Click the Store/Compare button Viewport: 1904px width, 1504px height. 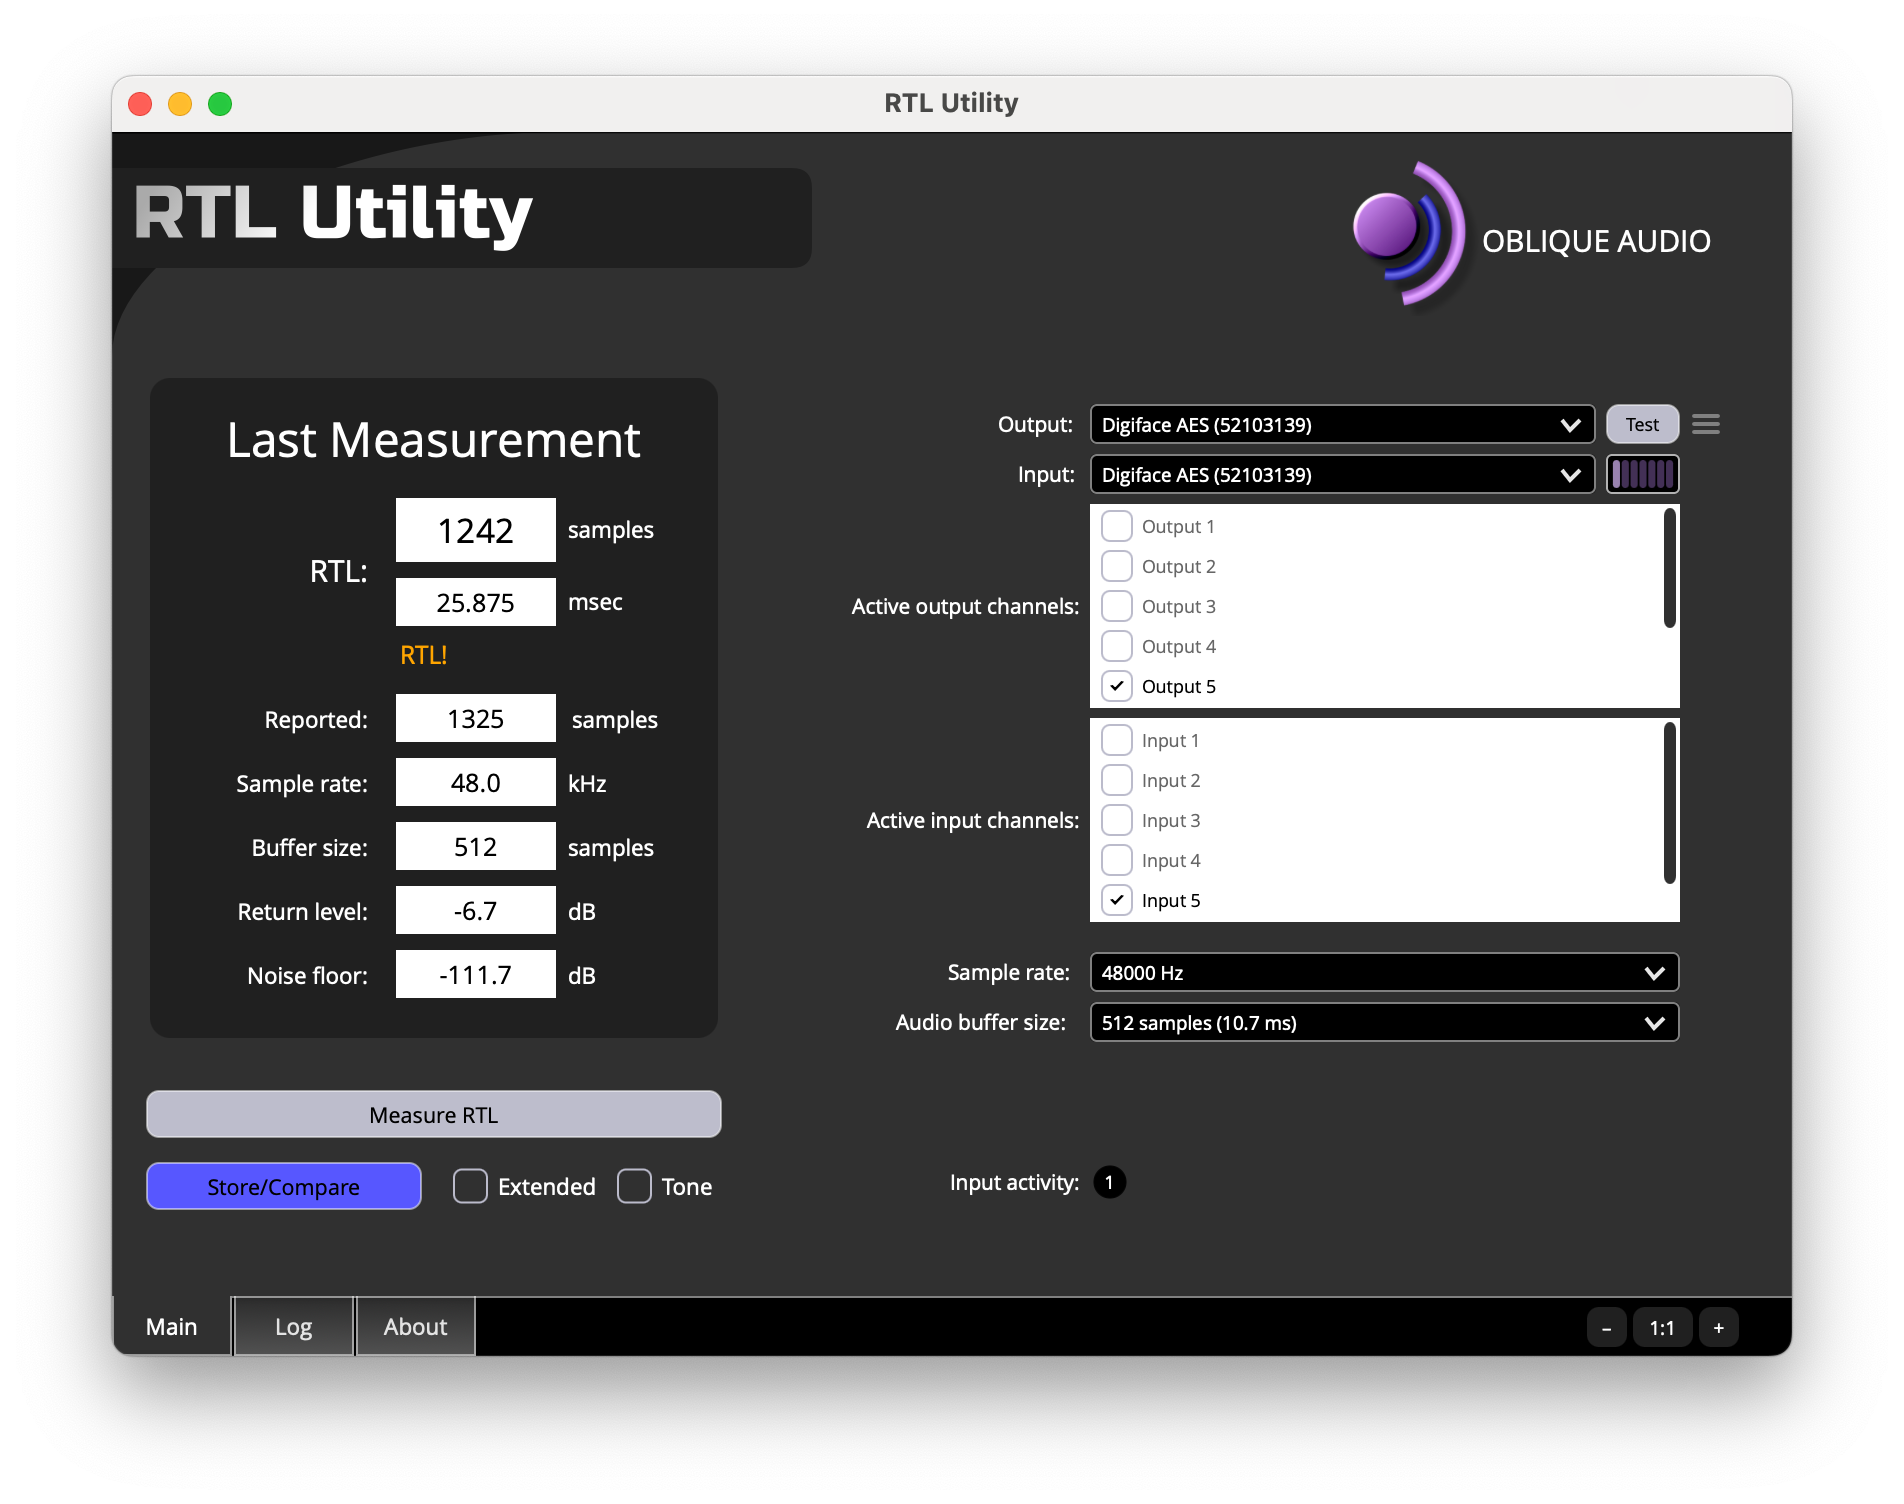pos(283,1186)
